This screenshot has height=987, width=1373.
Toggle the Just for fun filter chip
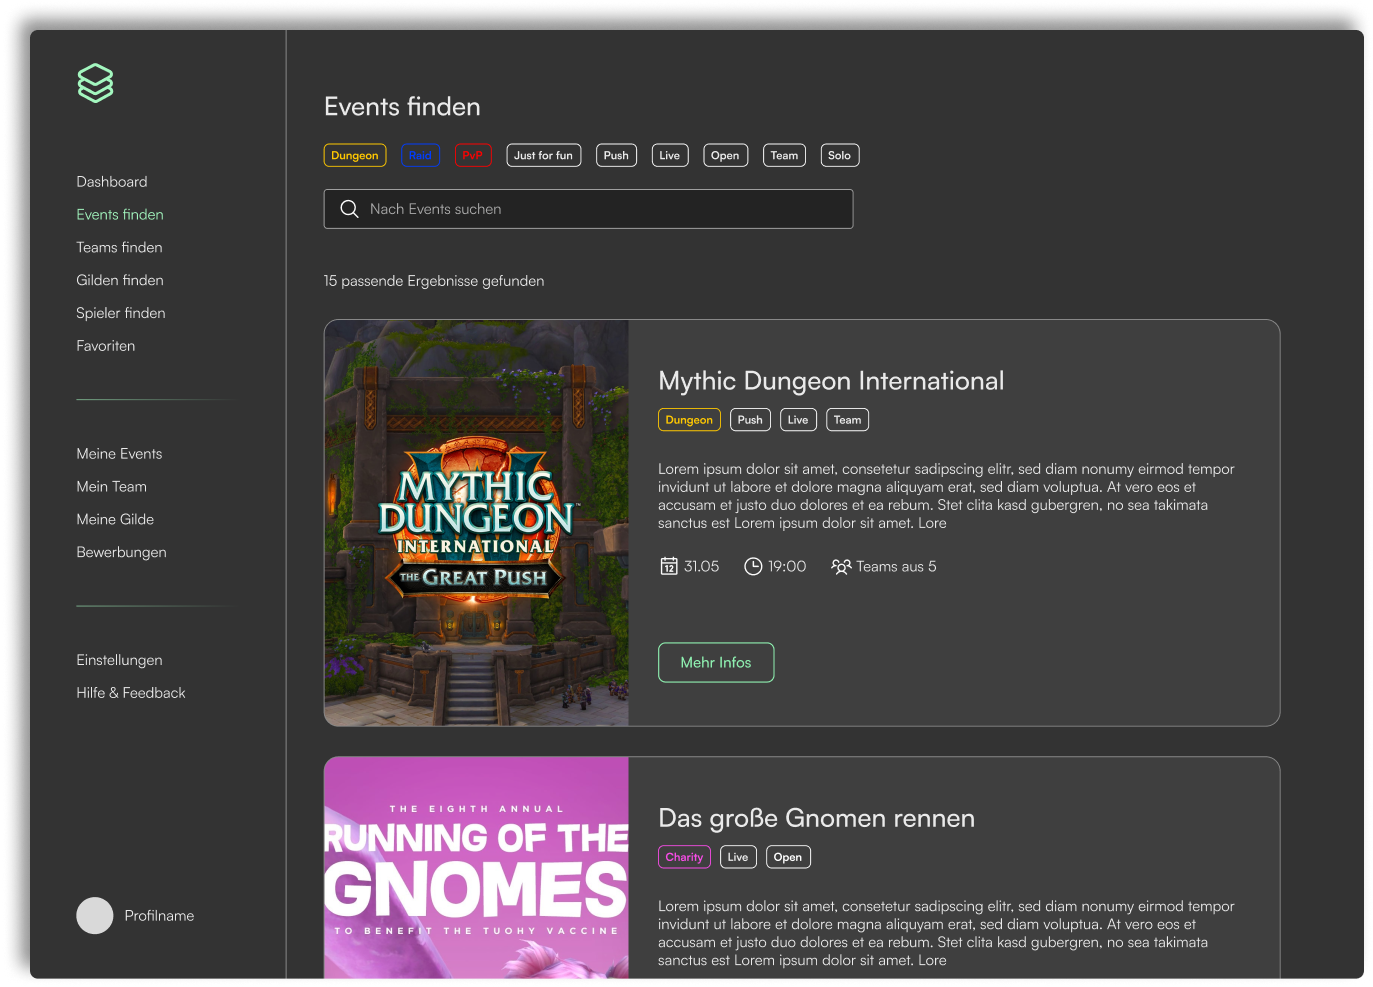pyautogui.click(x=544, y=155)
